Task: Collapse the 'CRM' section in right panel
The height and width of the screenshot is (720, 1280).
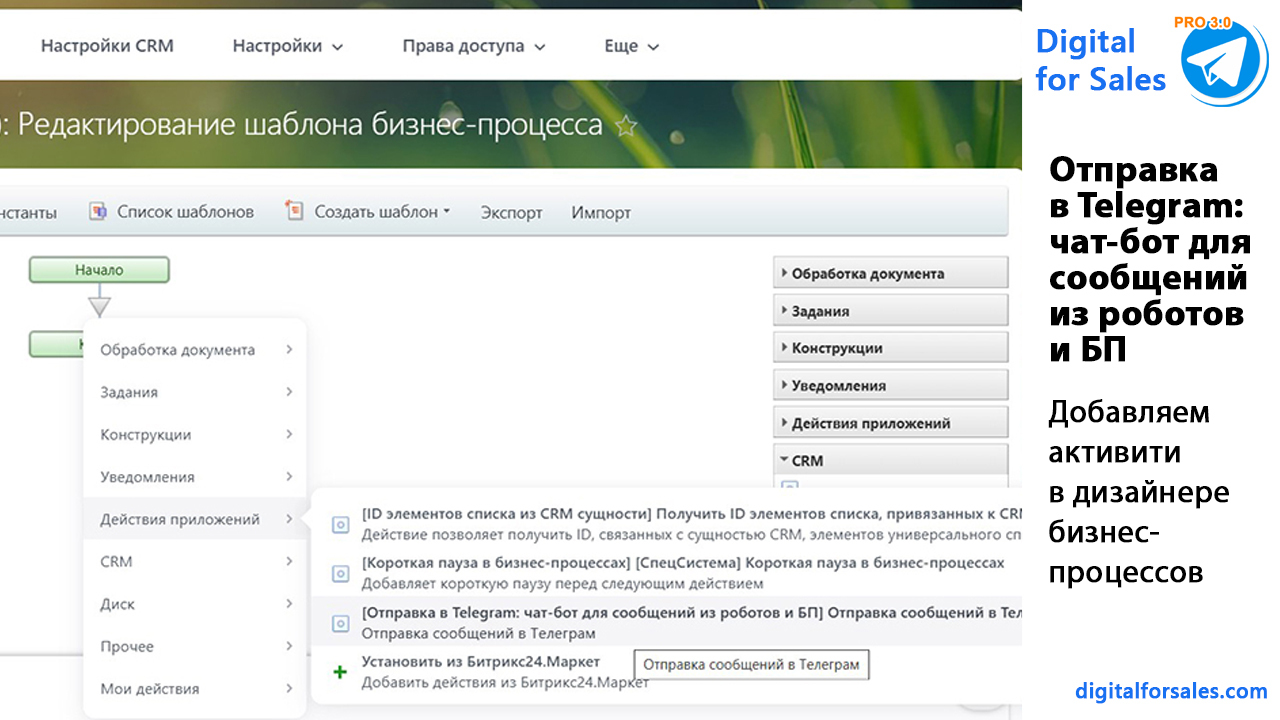Action: point(890,461)
